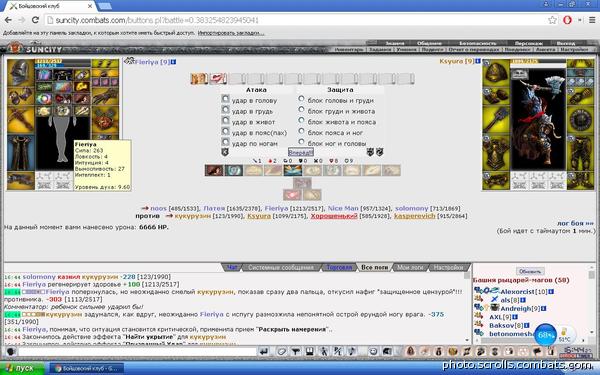Viewport: 600px width, 375px height.
Task: Open the info icon next to Fieriya [9]
Action: (x=173, y=62)
